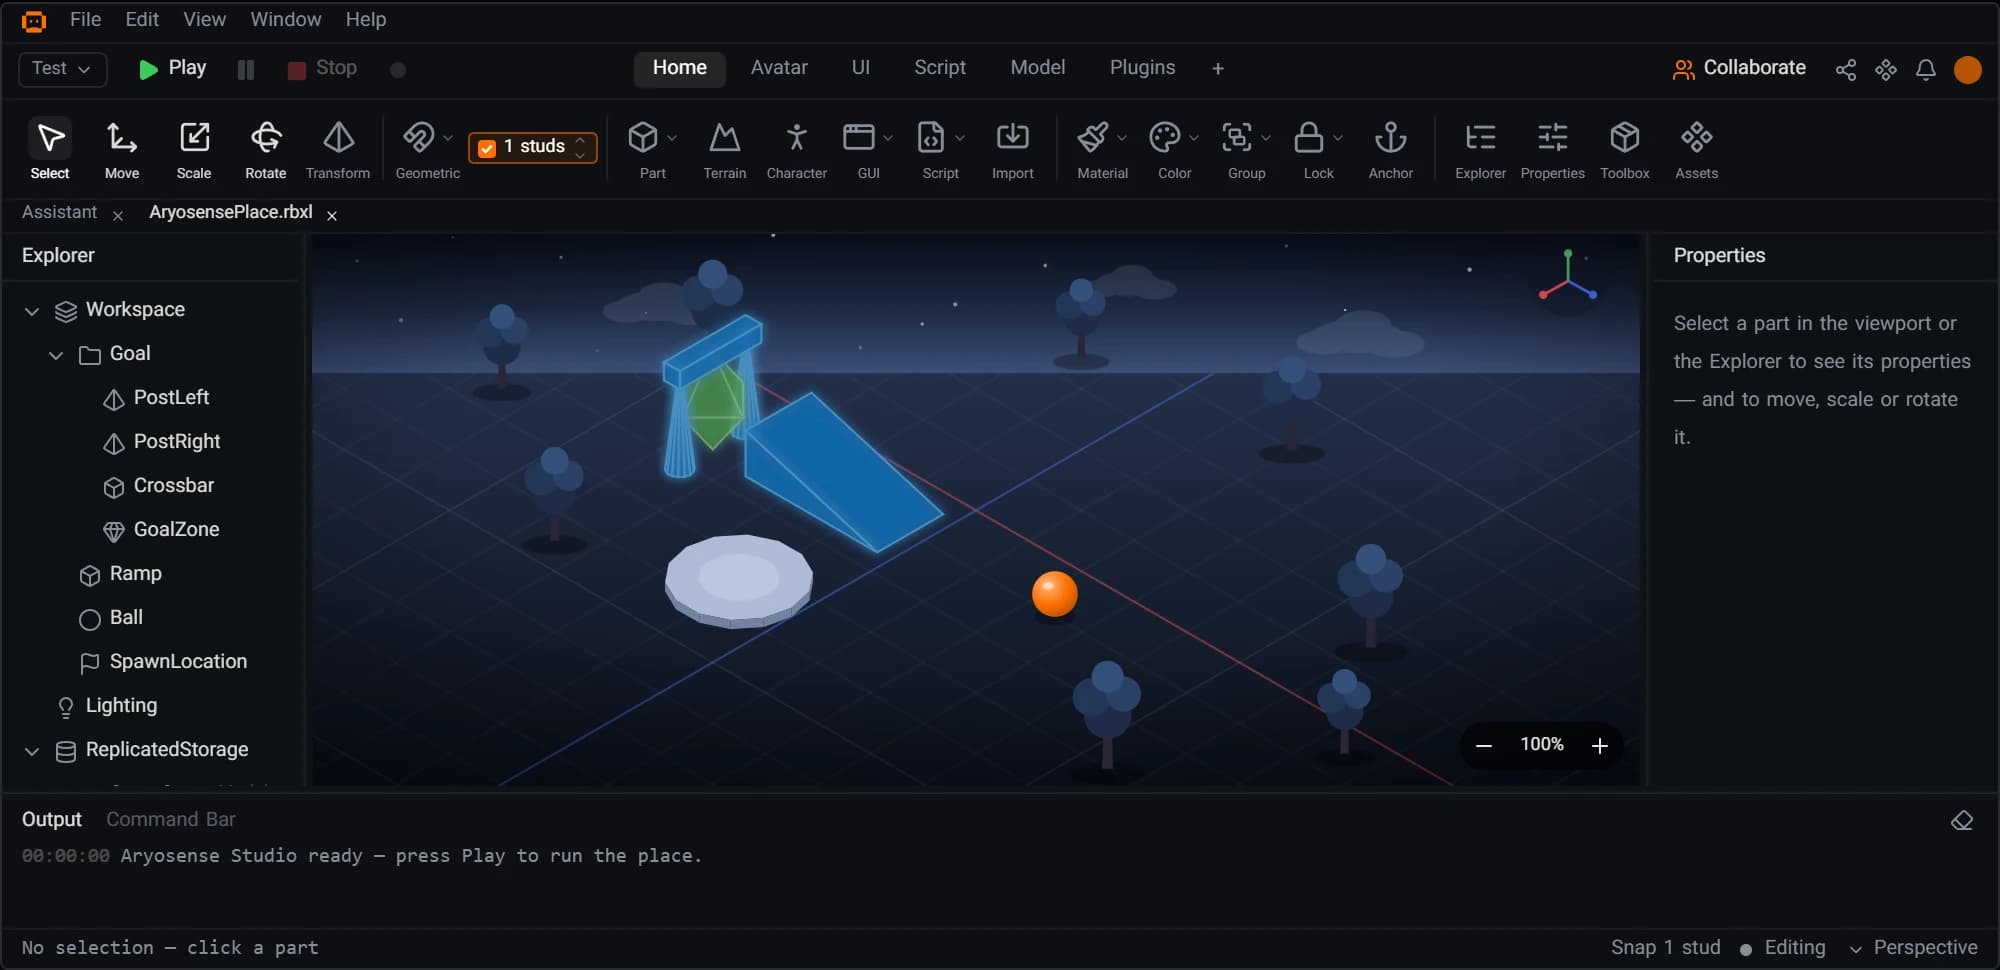Clear the Output log with eraser icon

[x=1962, y=821]
